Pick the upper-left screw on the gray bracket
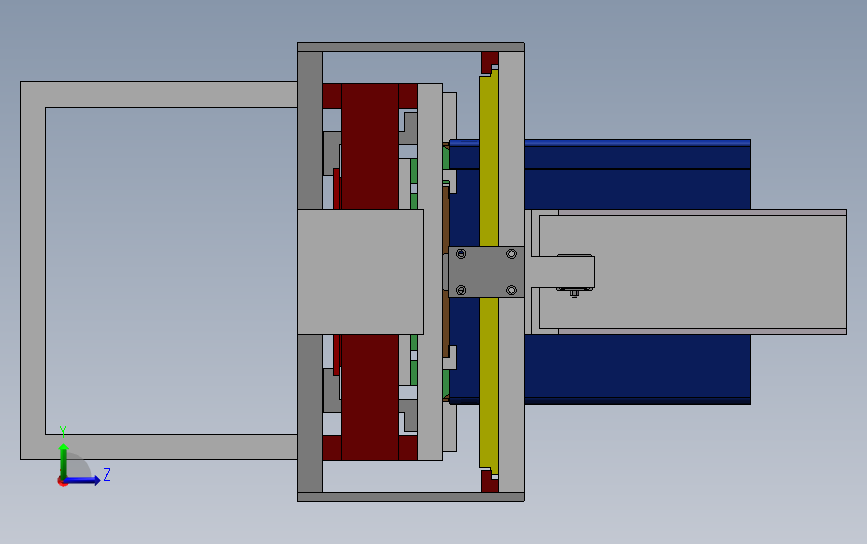The image size is (867, 544). (x=461, y=254)
